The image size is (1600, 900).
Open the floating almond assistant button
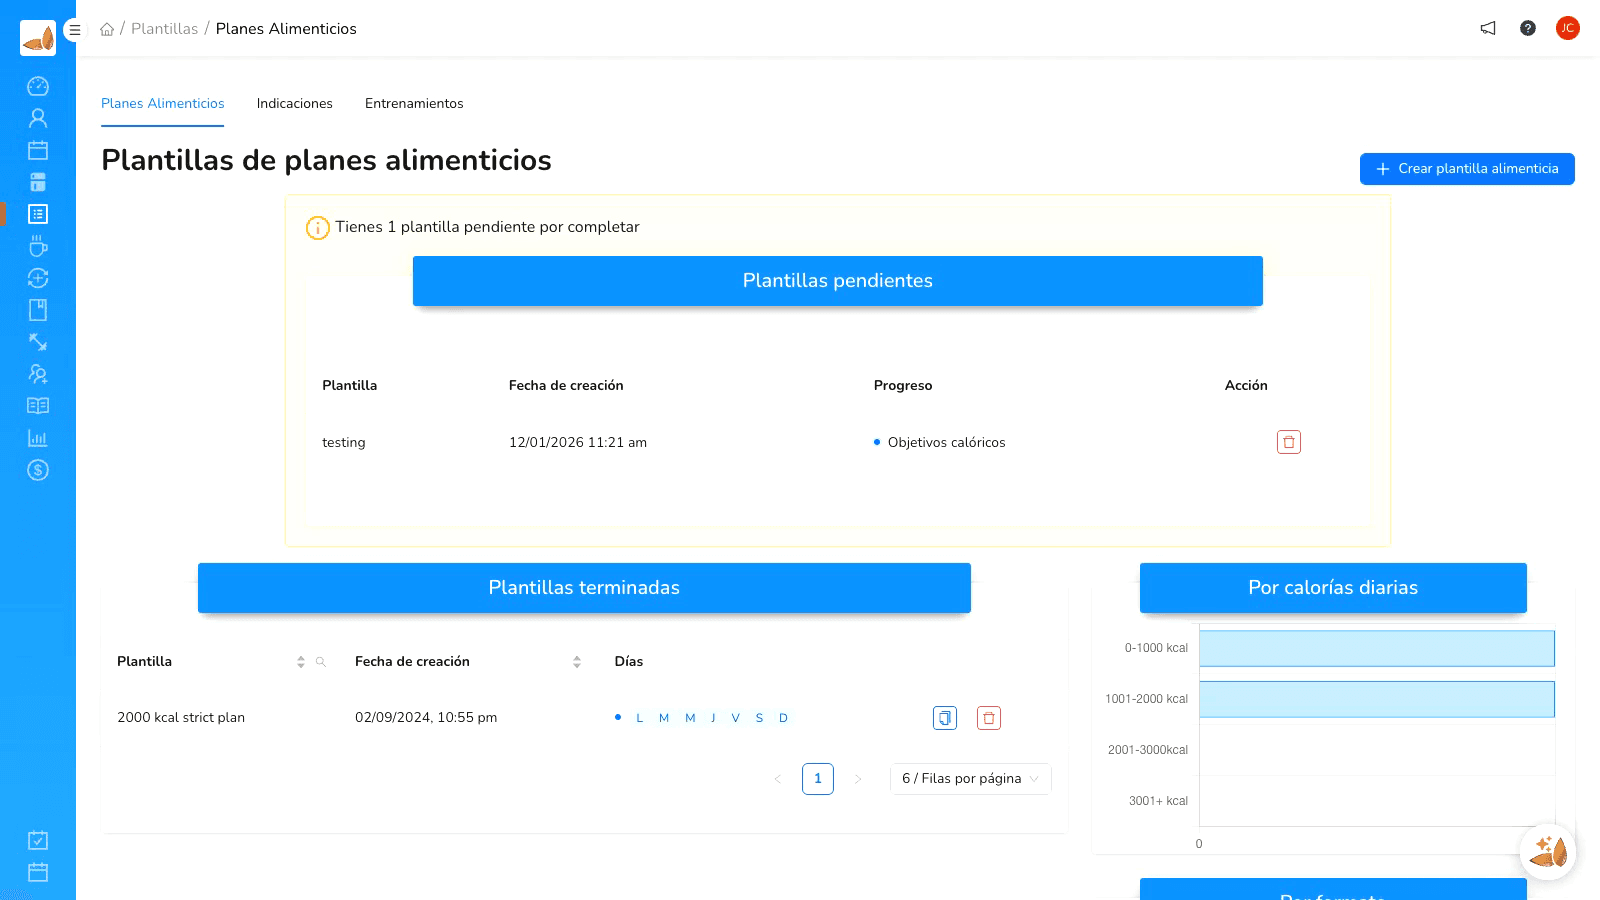click(1548, 852)
